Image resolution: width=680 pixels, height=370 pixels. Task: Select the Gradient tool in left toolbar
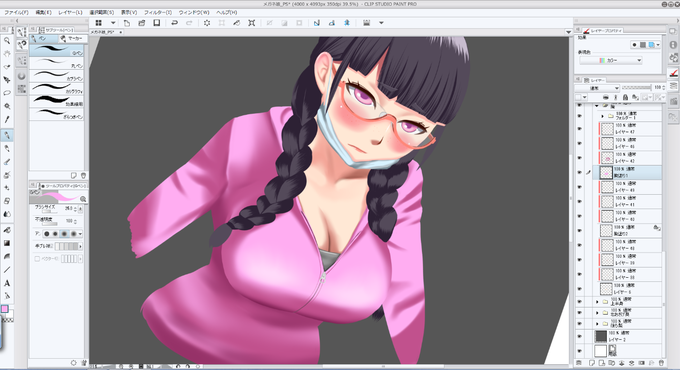[7, 243]
